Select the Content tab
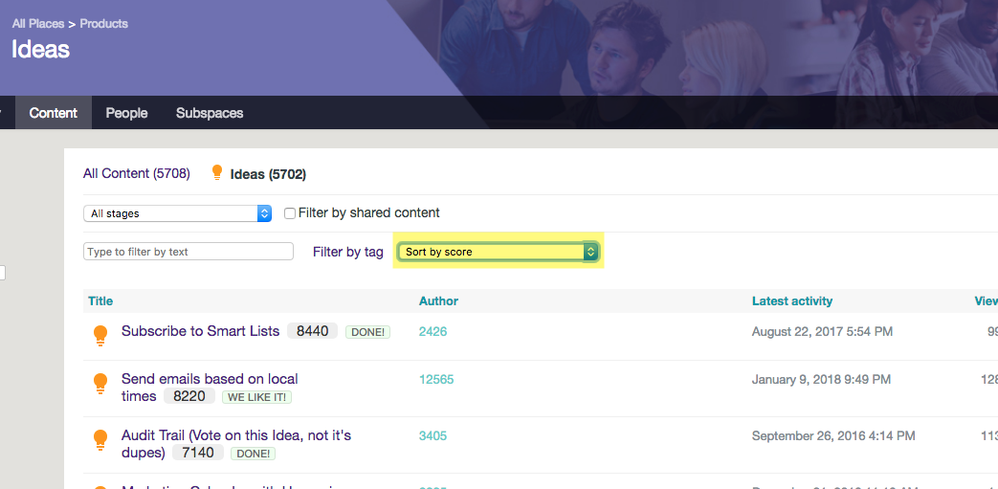Screen dimensions: 998x489 pos(53,113)
